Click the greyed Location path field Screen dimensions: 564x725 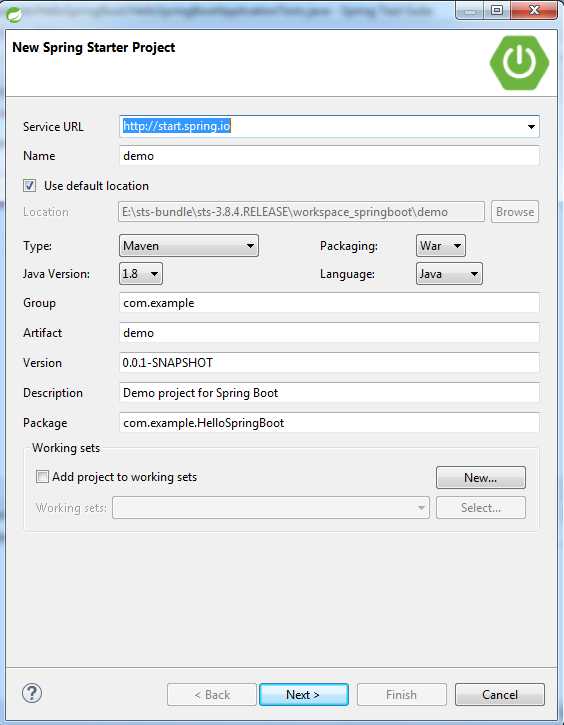pyautogui.click(x=301, y=212)
